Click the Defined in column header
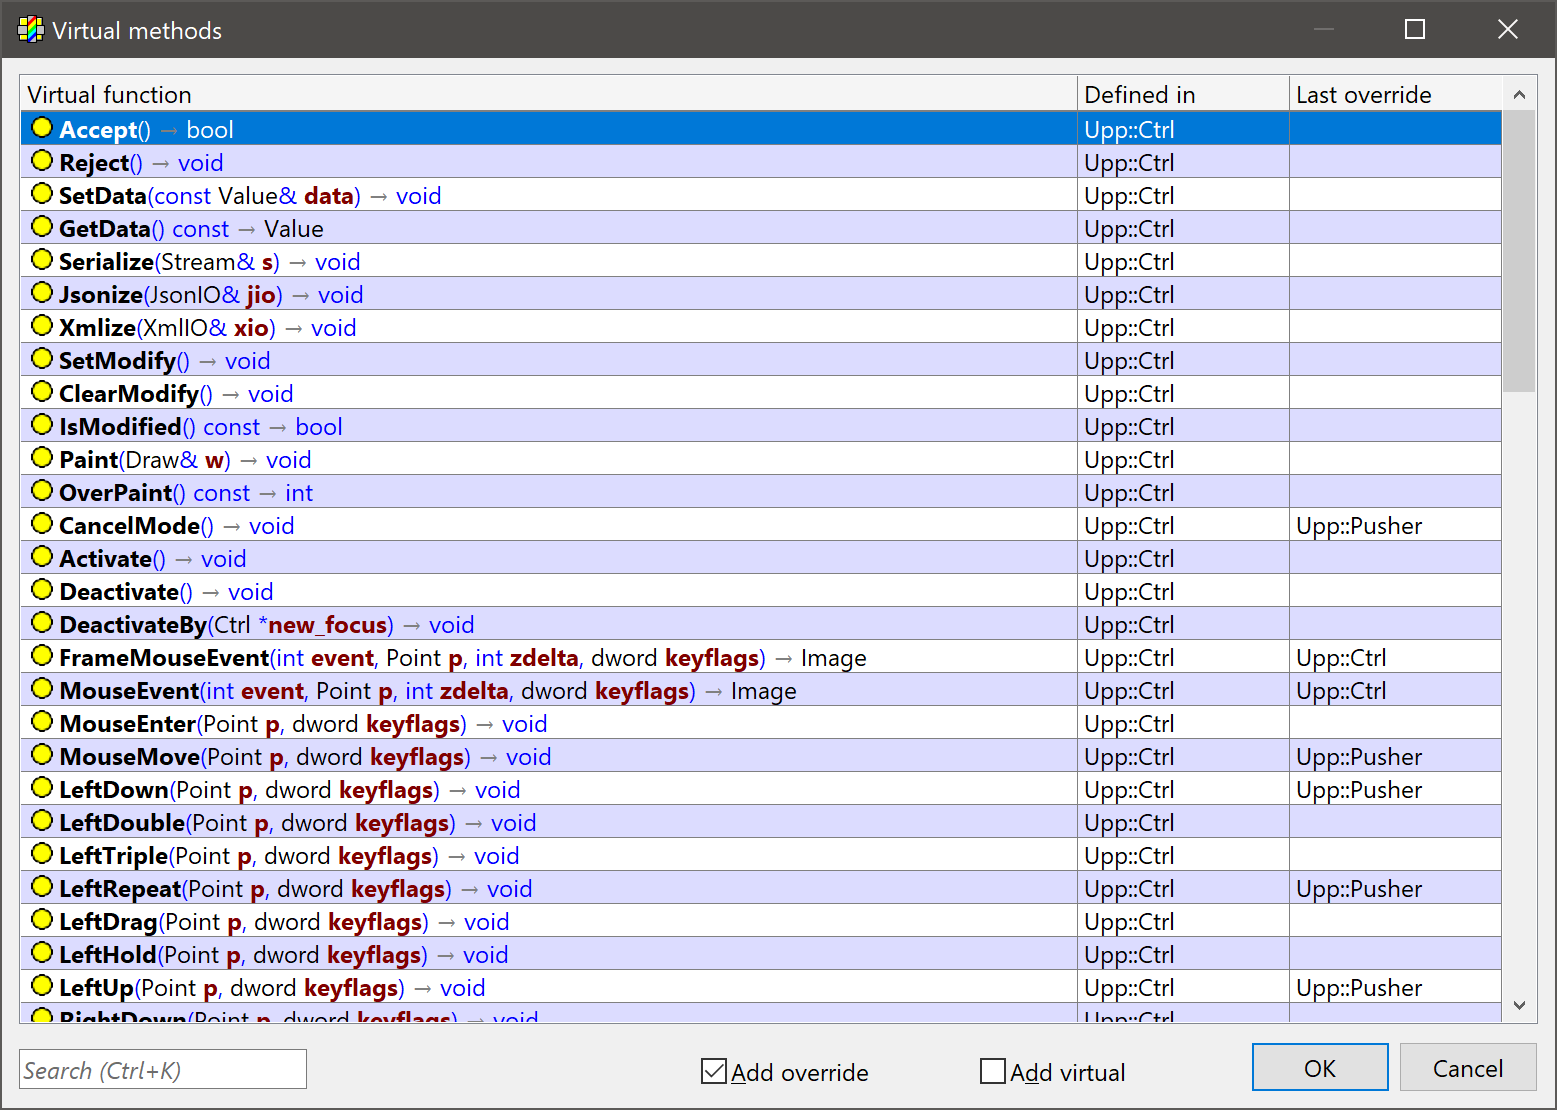The image size is (1557, 1110). (x=1182, y=95)
